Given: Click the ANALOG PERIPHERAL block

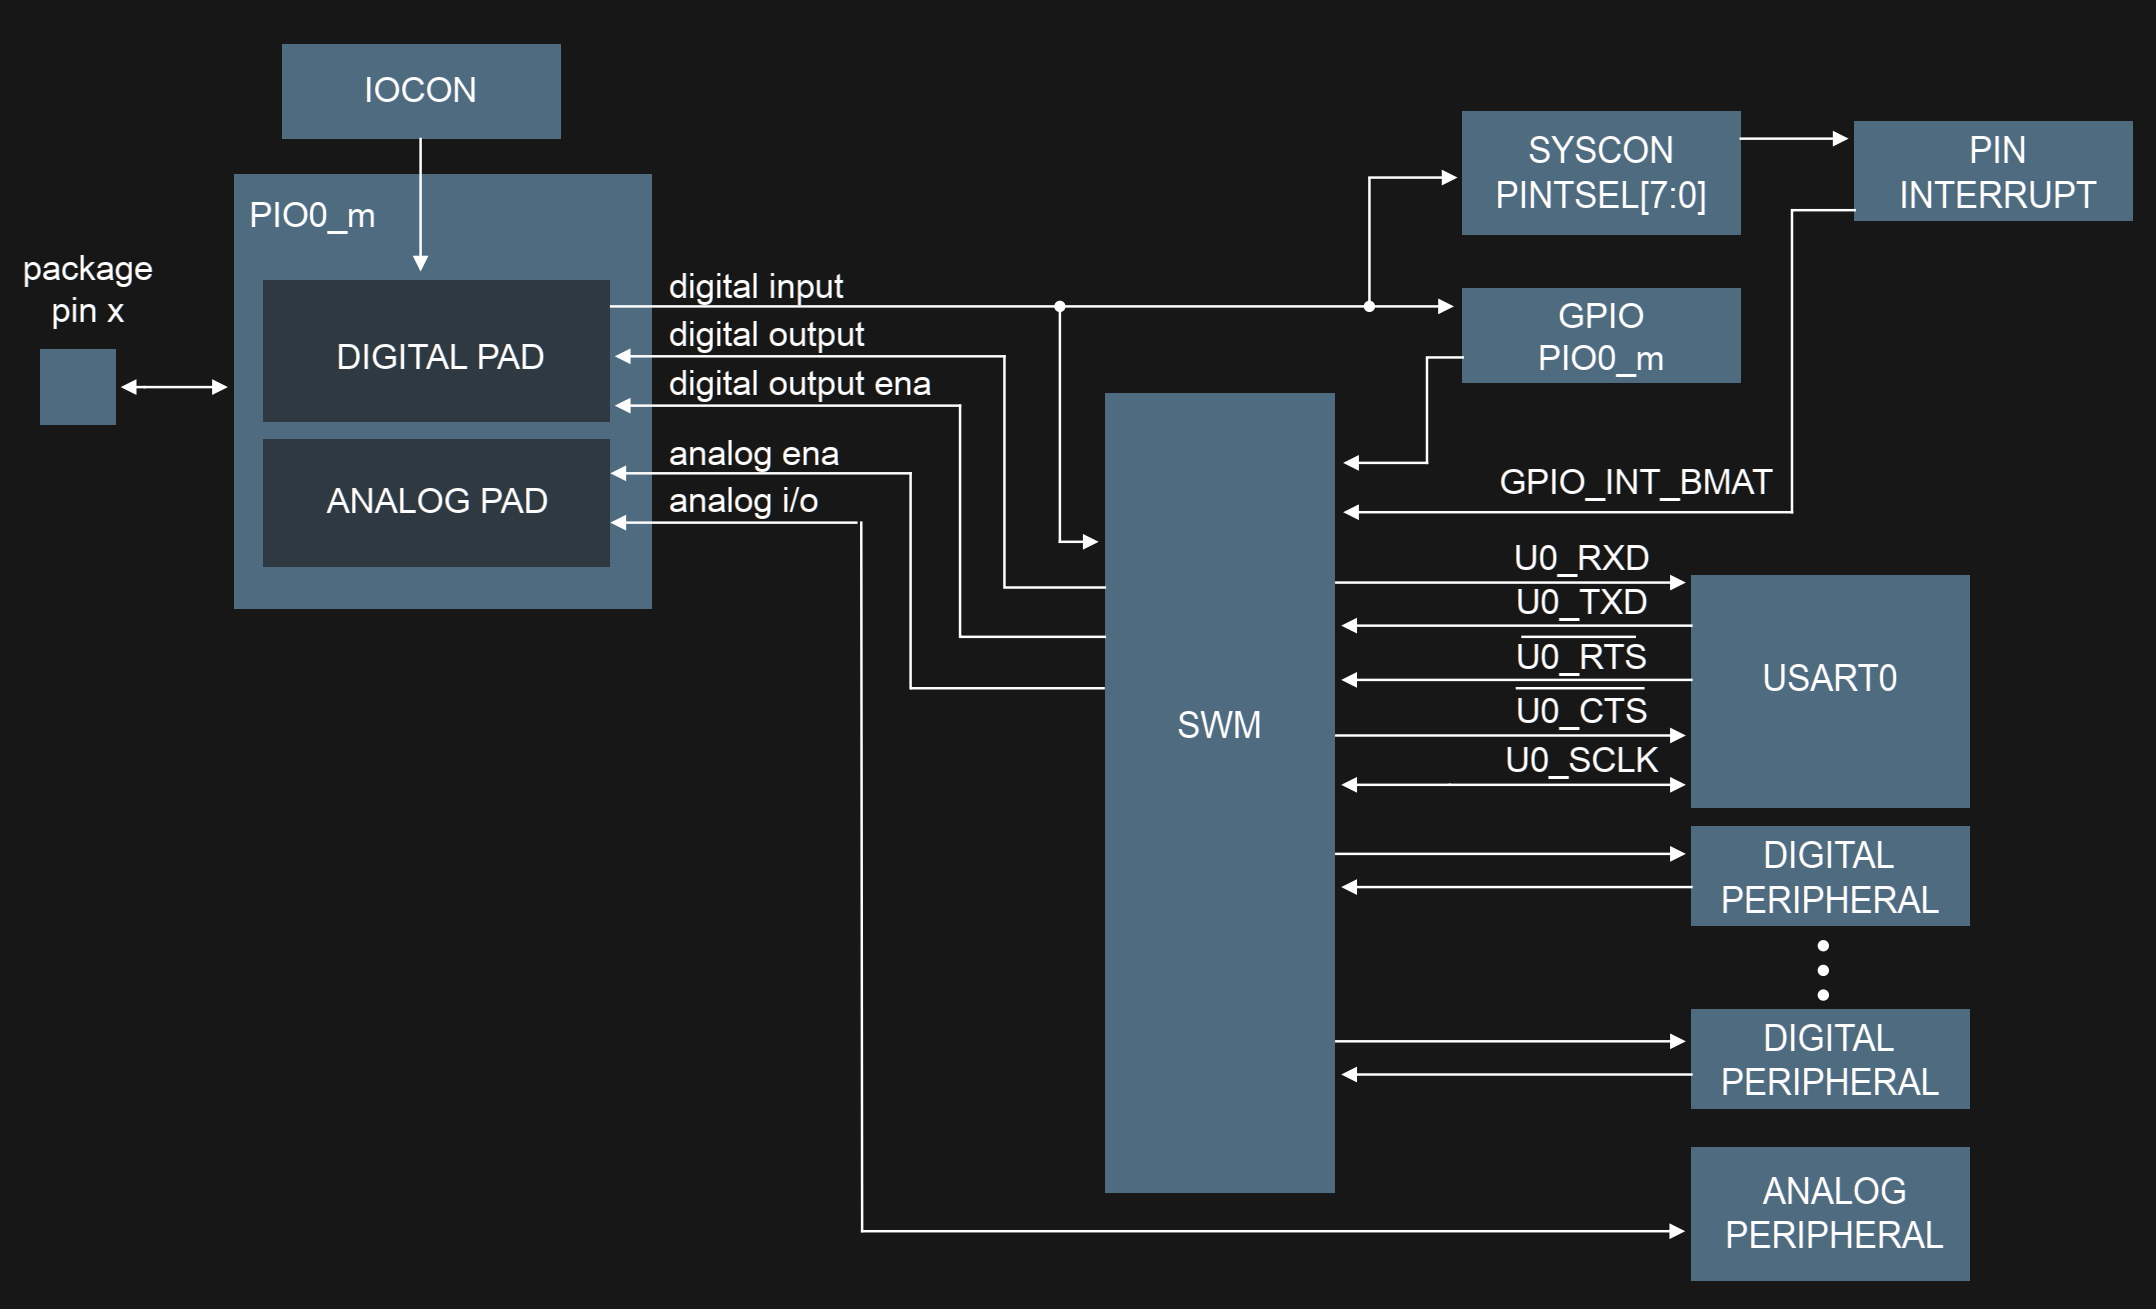Looking at the screenshot, I should tap(1830, 1213).
